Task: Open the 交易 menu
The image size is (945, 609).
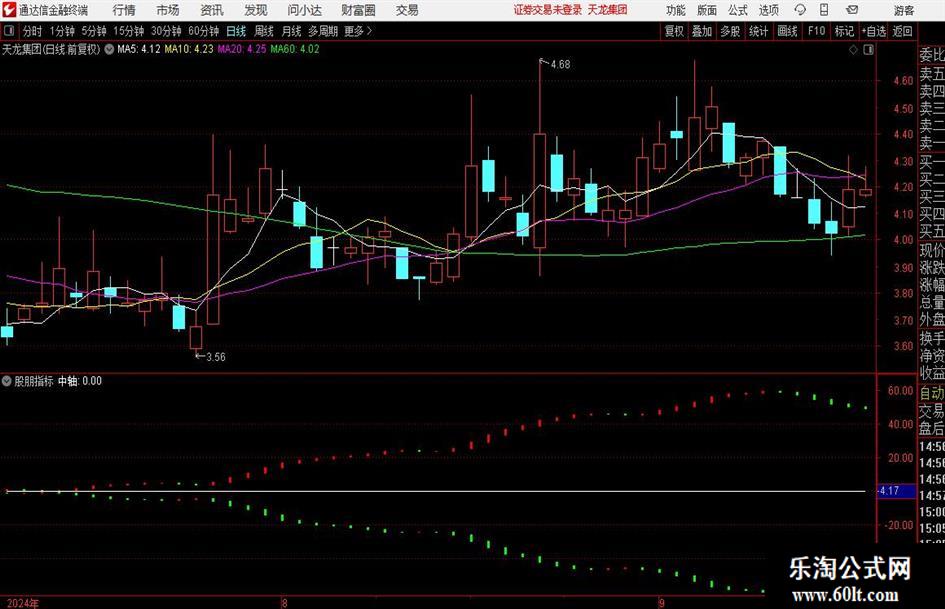Action: pos(407,10)
